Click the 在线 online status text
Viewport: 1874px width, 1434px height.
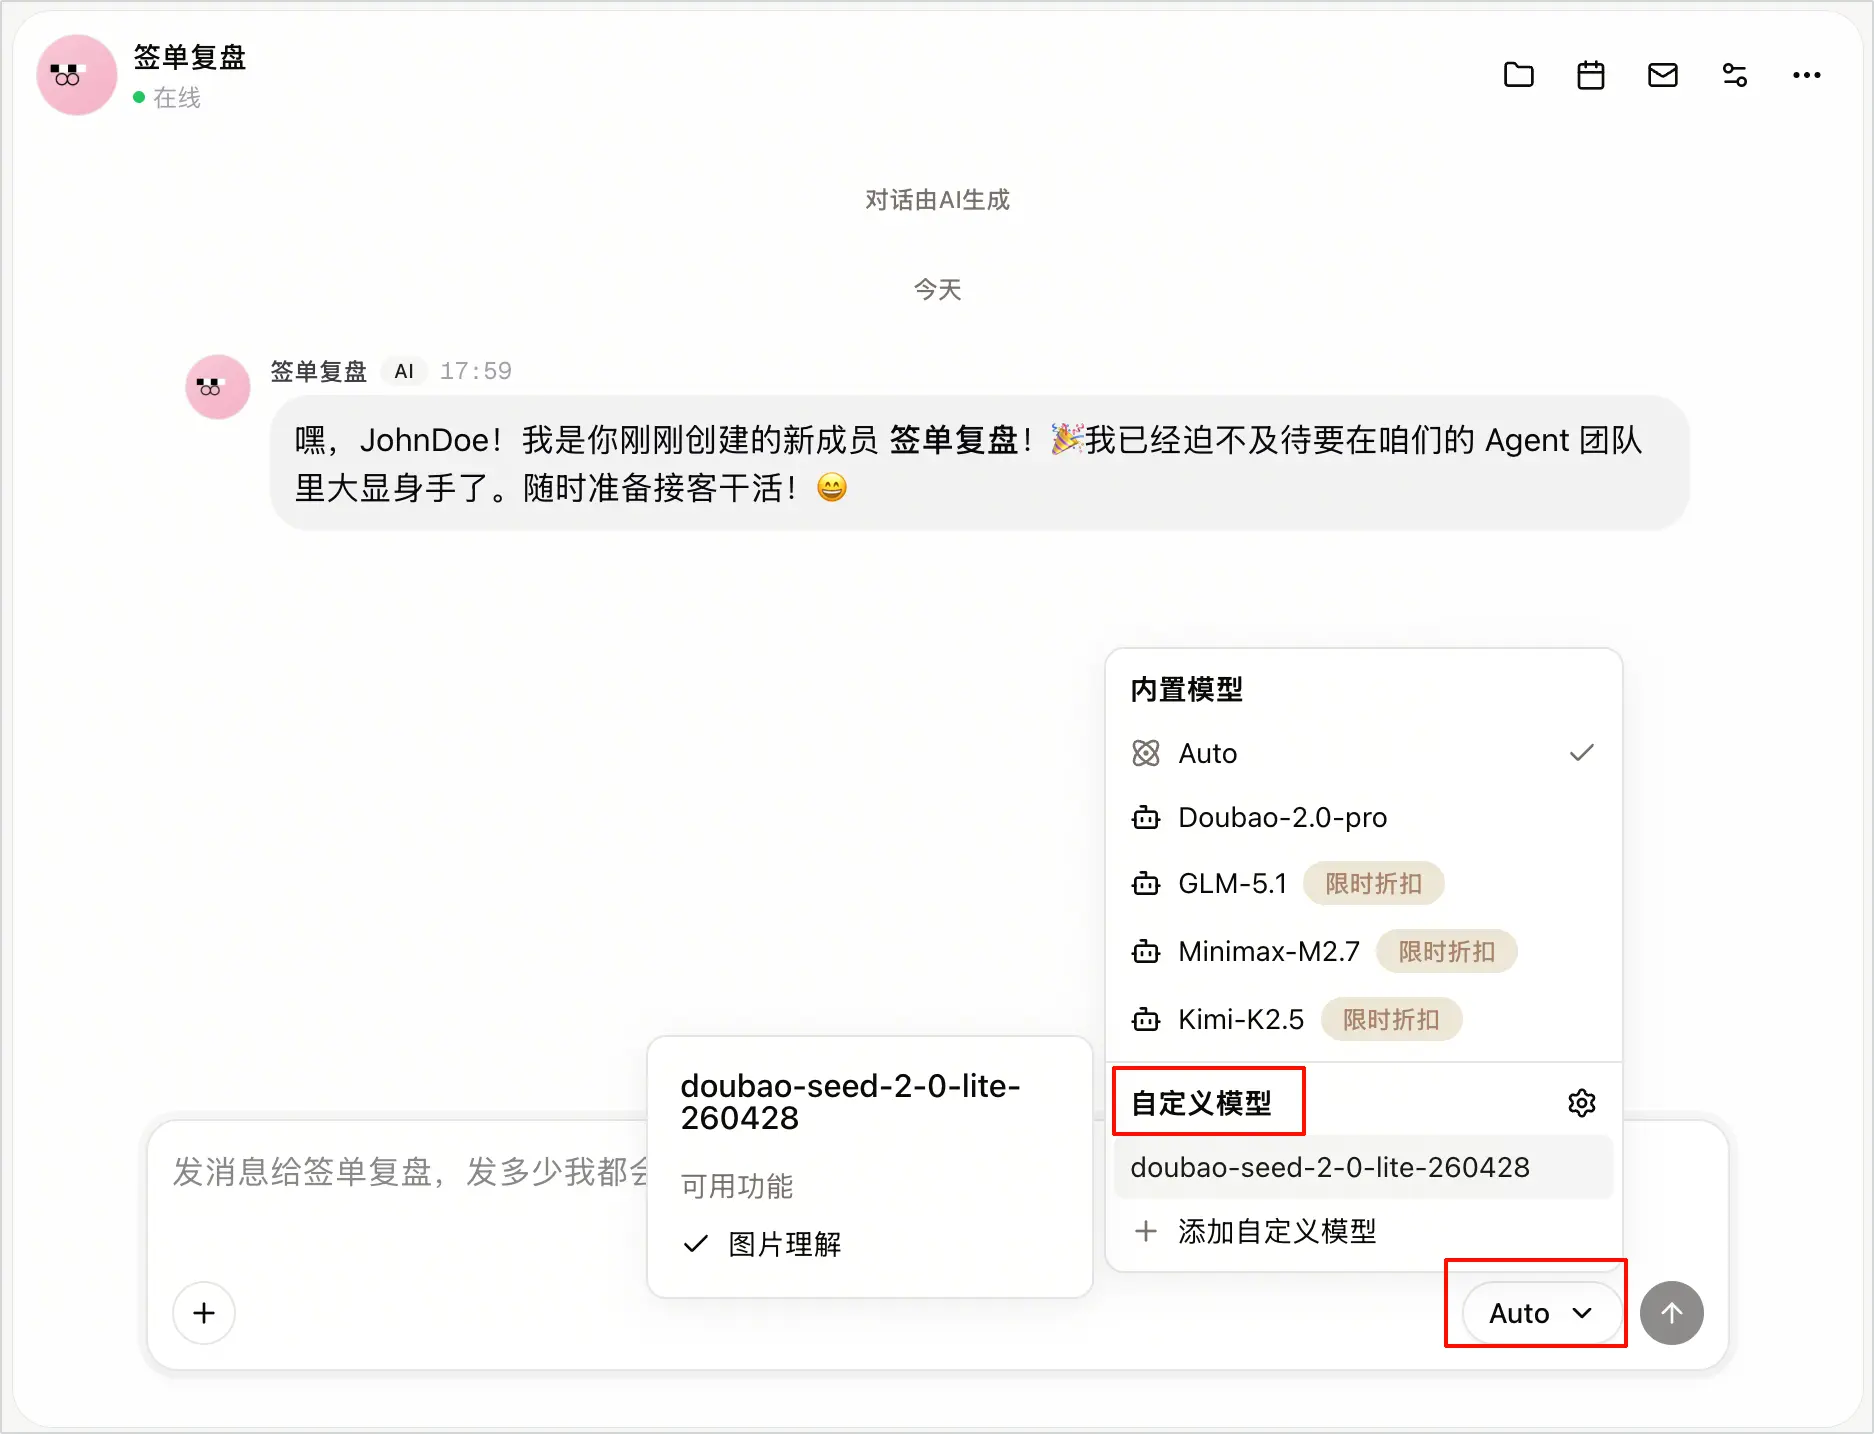tap(177, 98)
